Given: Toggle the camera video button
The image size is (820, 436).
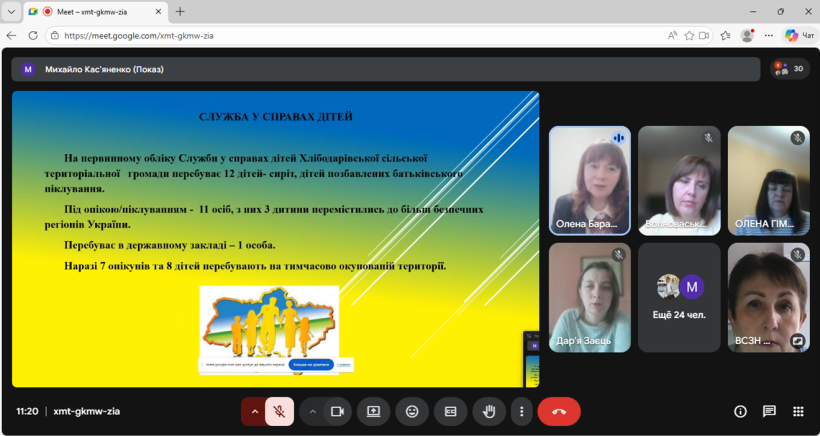Looking at the screenshot, I should click(x=337, y=411).
